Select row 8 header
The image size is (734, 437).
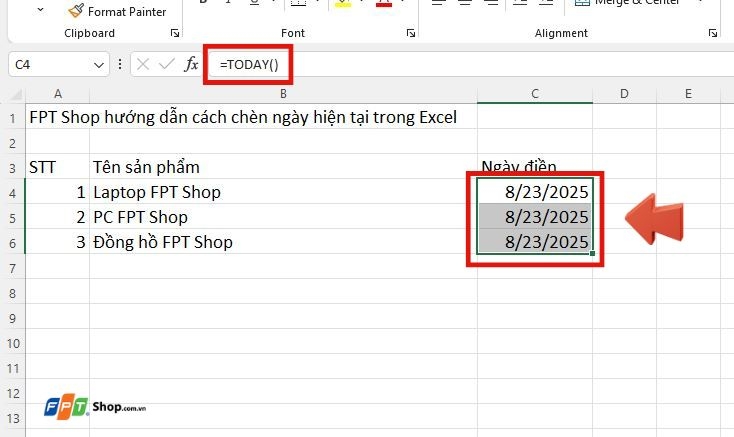pyautogui.click(x=13, y=293)
